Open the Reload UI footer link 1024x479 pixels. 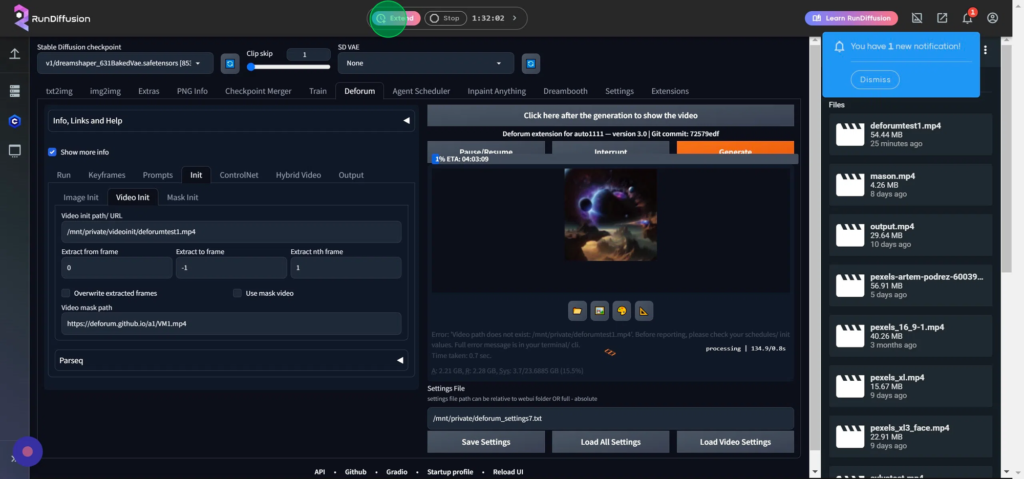508,472
